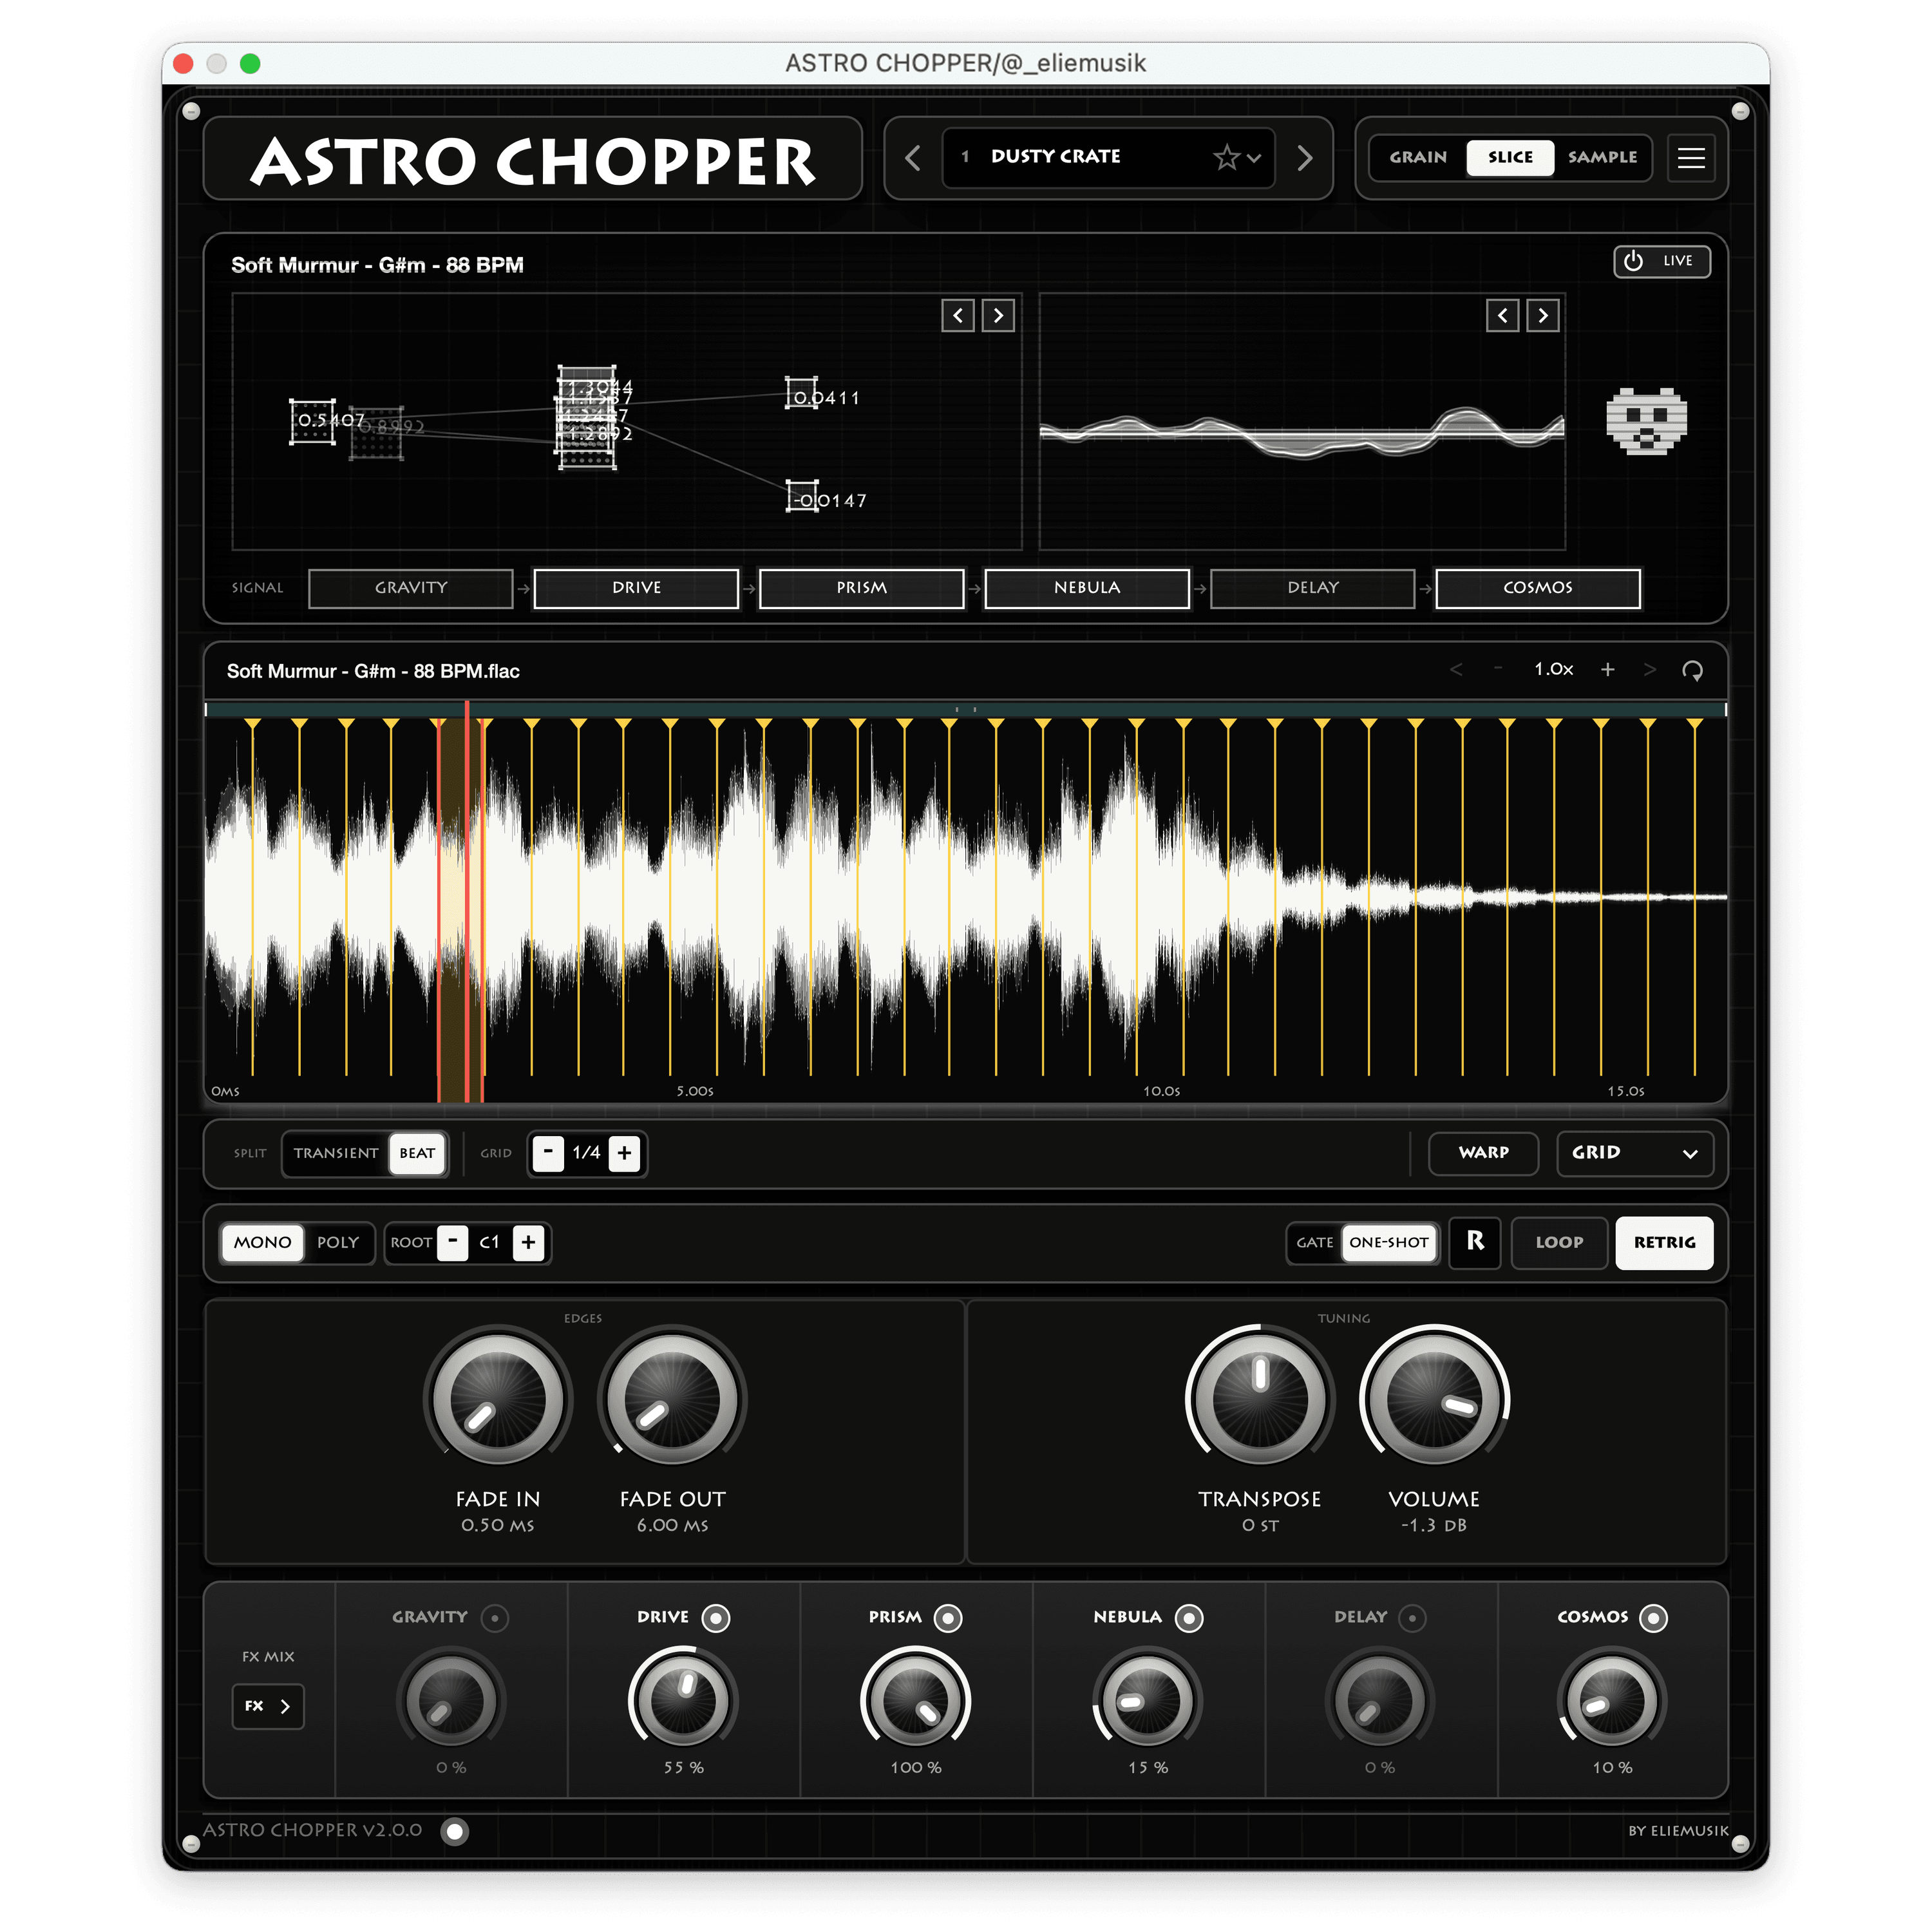Select TRANSIENT split mode
1932x1932 pixels.
(336, 1153)
